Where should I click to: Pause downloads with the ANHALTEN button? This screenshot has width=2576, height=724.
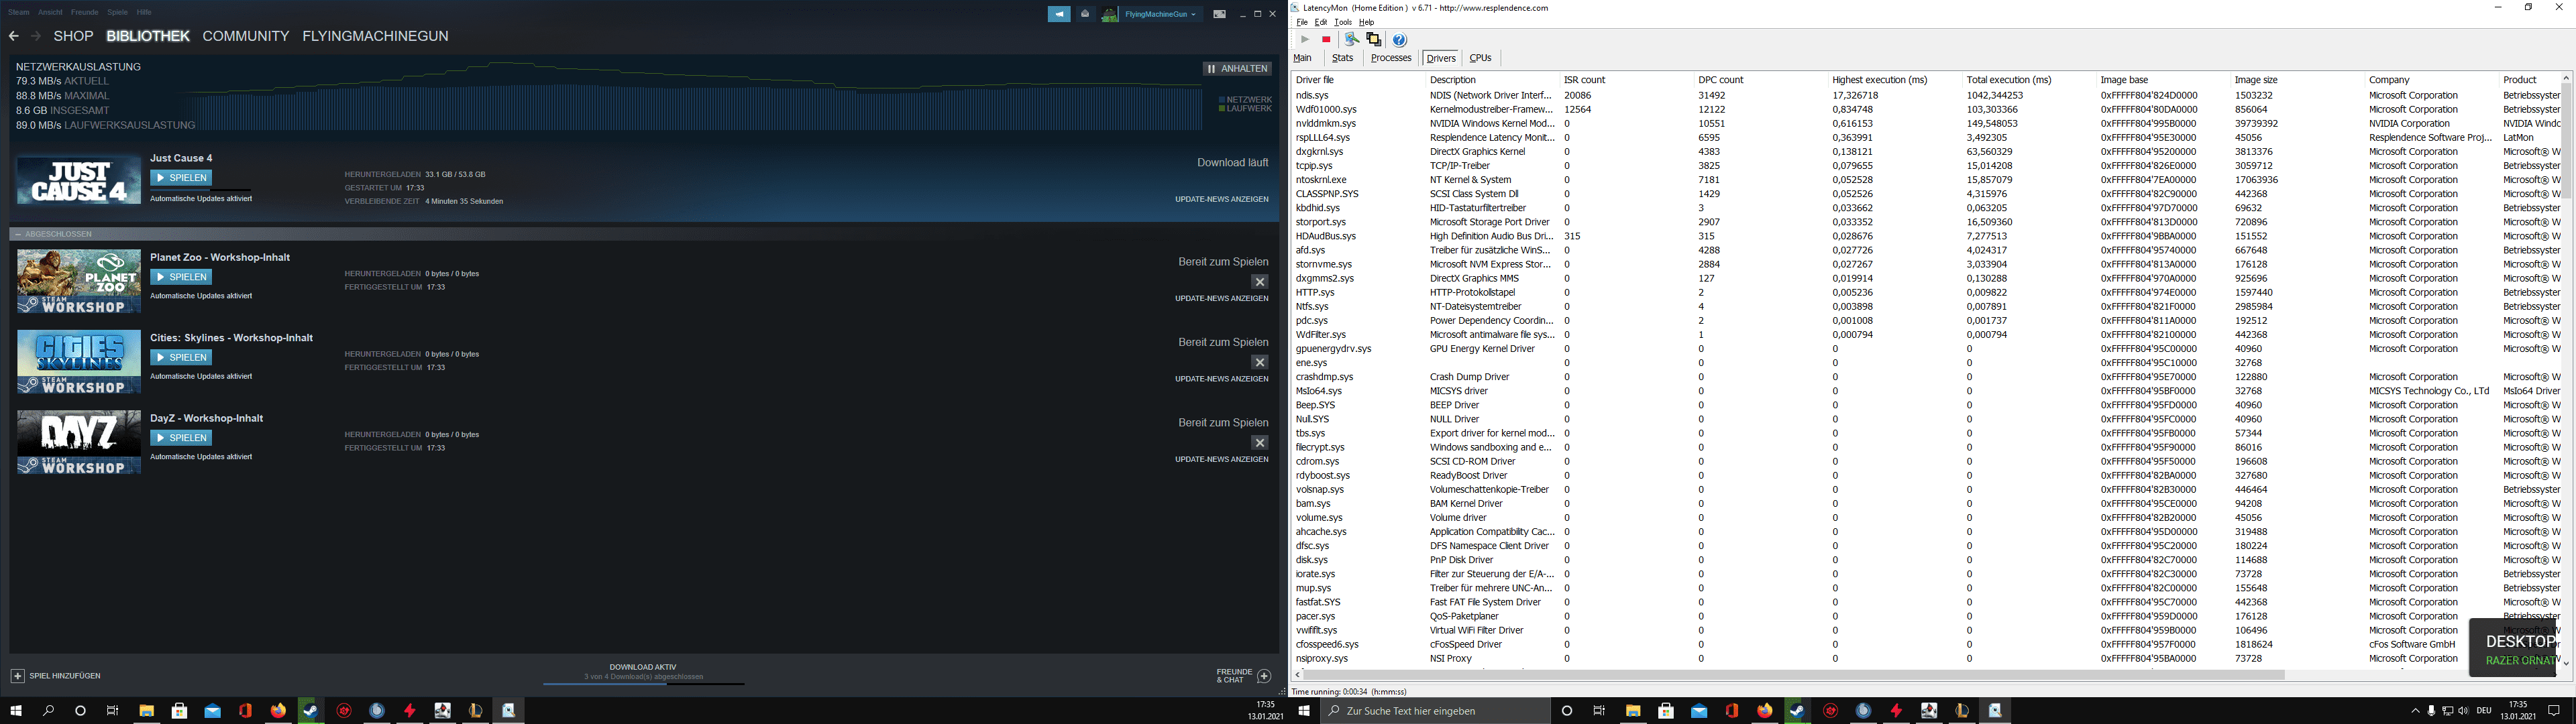point(1237,69)
